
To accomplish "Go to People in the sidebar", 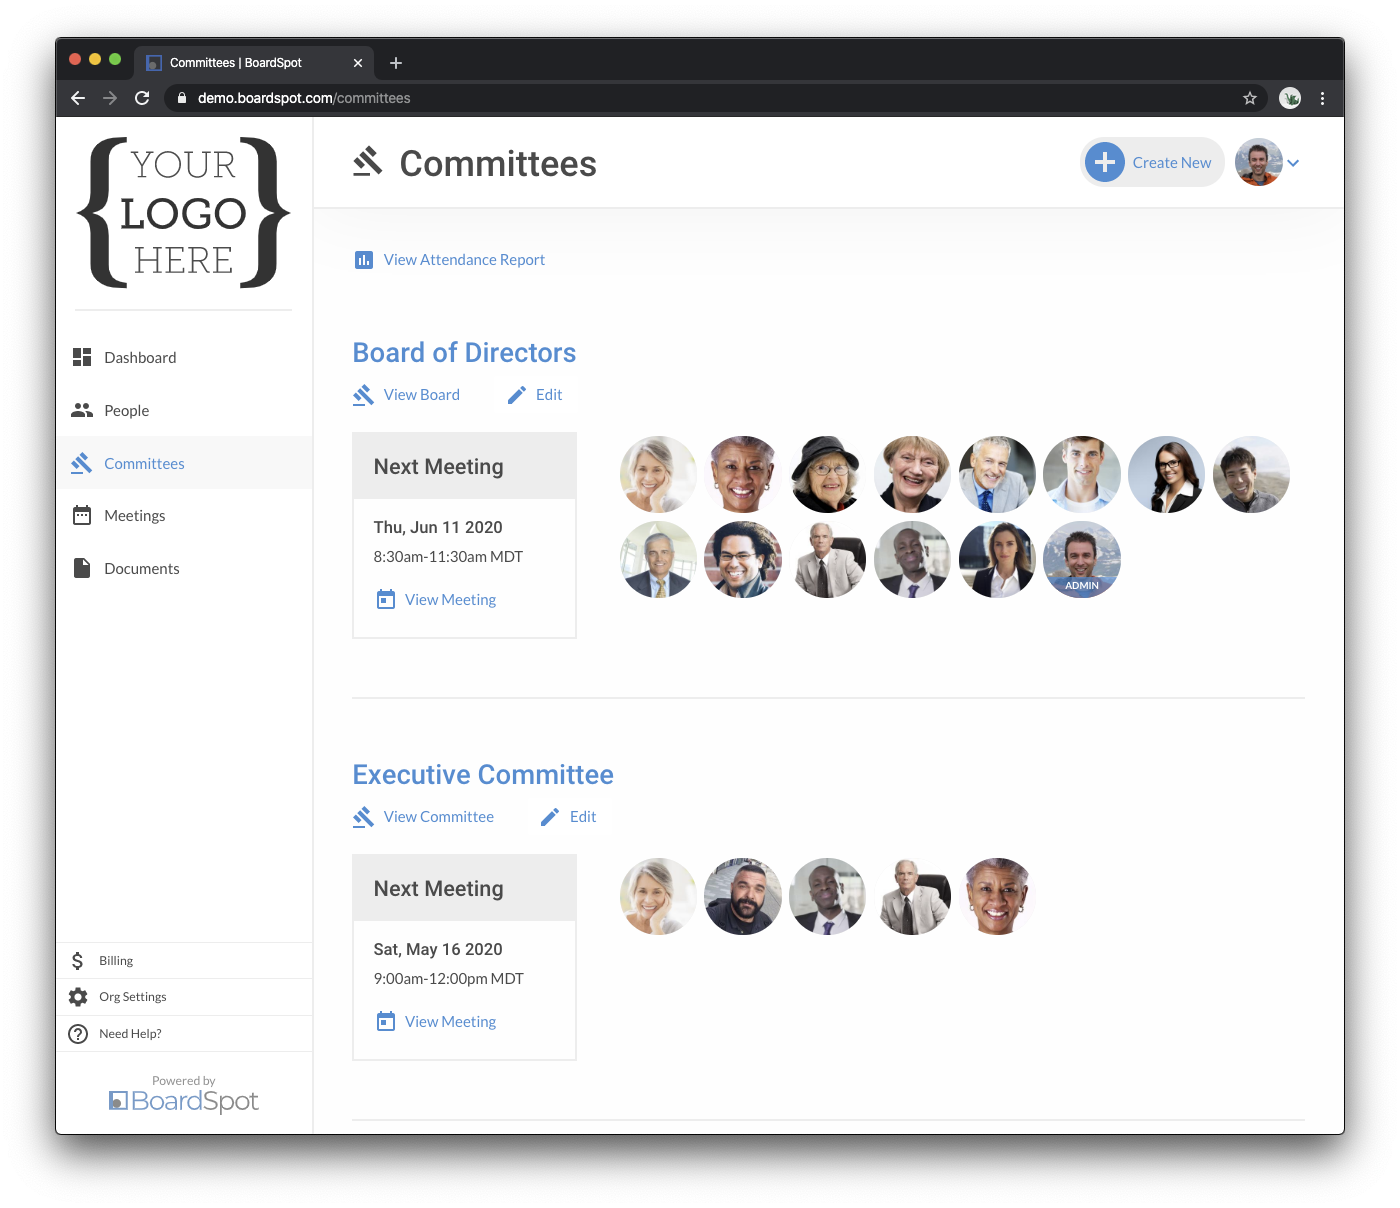I will [x=126, y=411].
